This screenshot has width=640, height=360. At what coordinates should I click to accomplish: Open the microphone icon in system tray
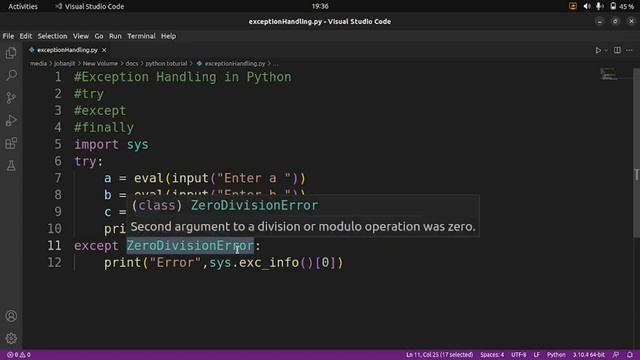coord(599,7)
